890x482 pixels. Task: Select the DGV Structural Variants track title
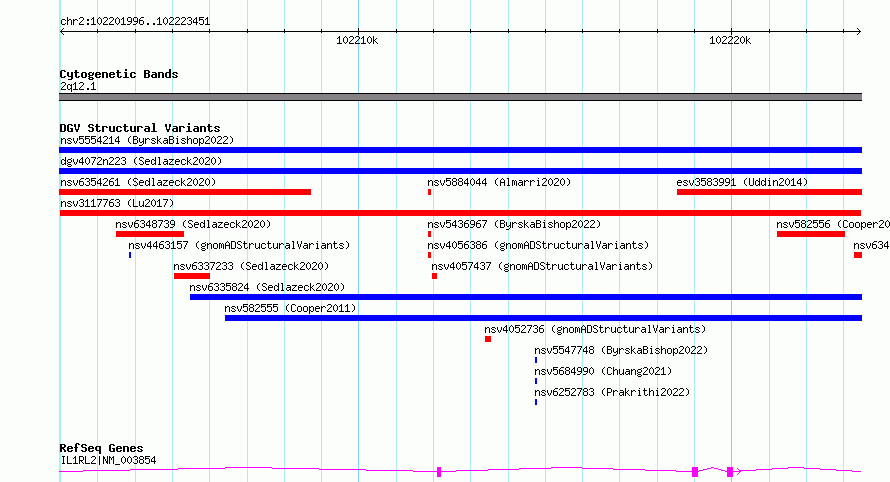140,128
